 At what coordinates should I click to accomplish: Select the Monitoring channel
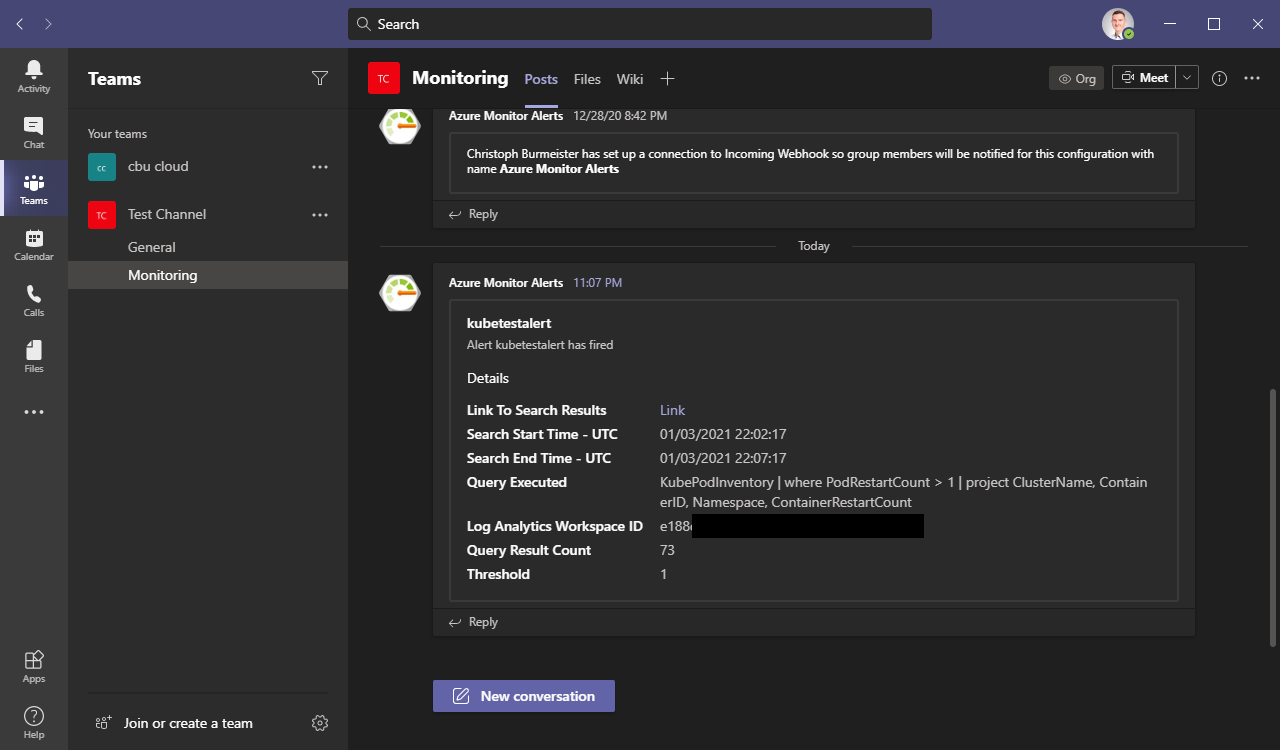pos(208,275)
